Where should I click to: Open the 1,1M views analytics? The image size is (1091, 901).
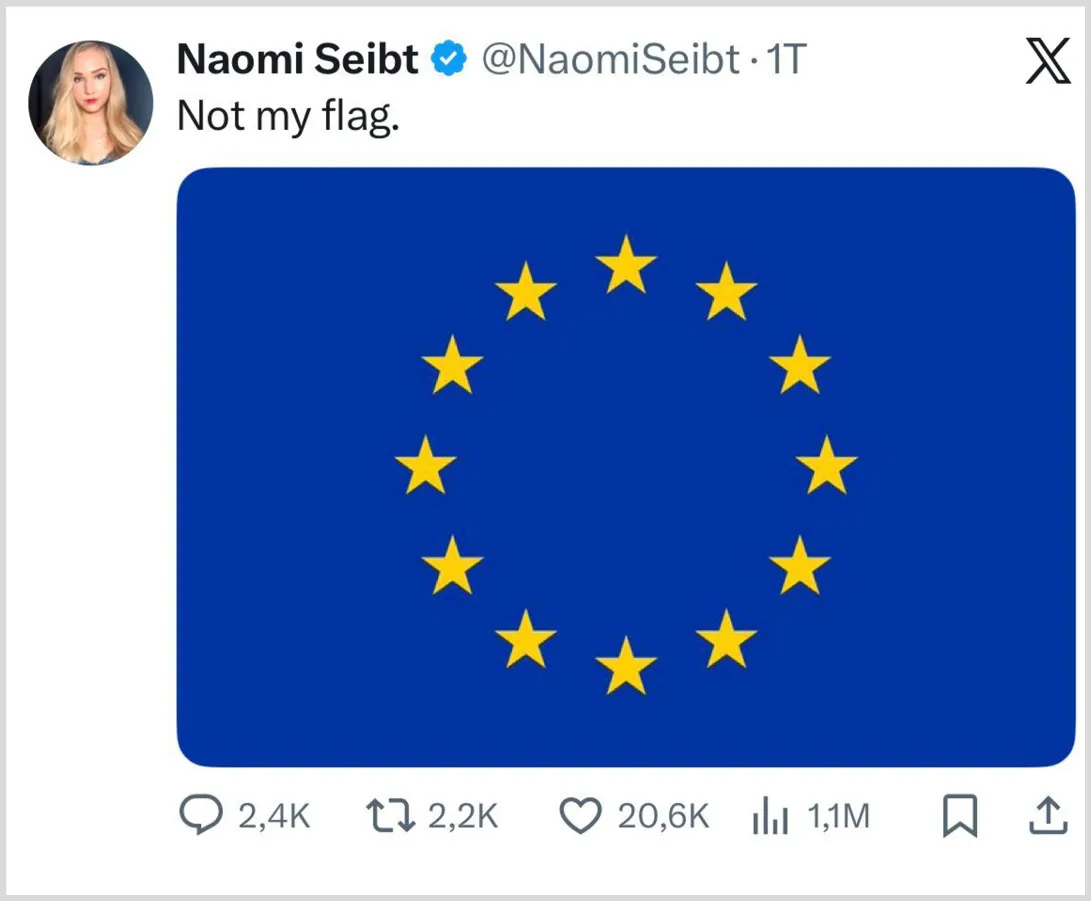(838, 816)
